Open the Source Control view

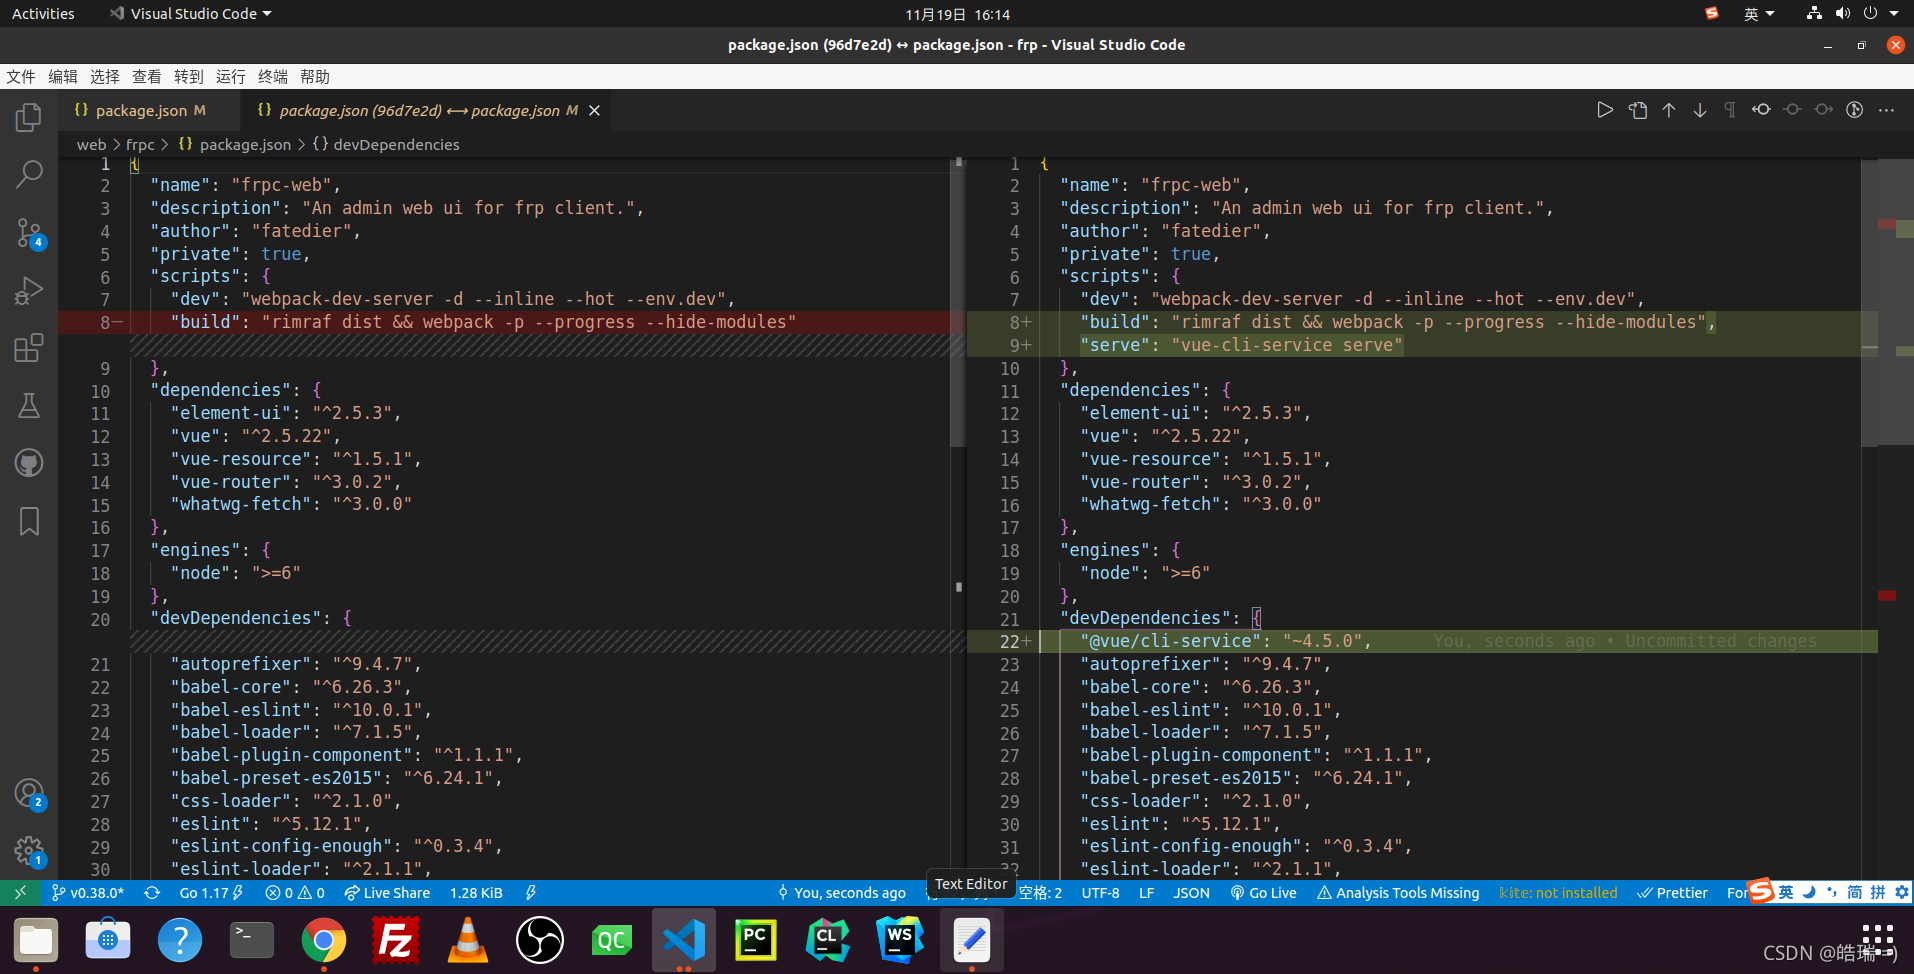[29, 233]
